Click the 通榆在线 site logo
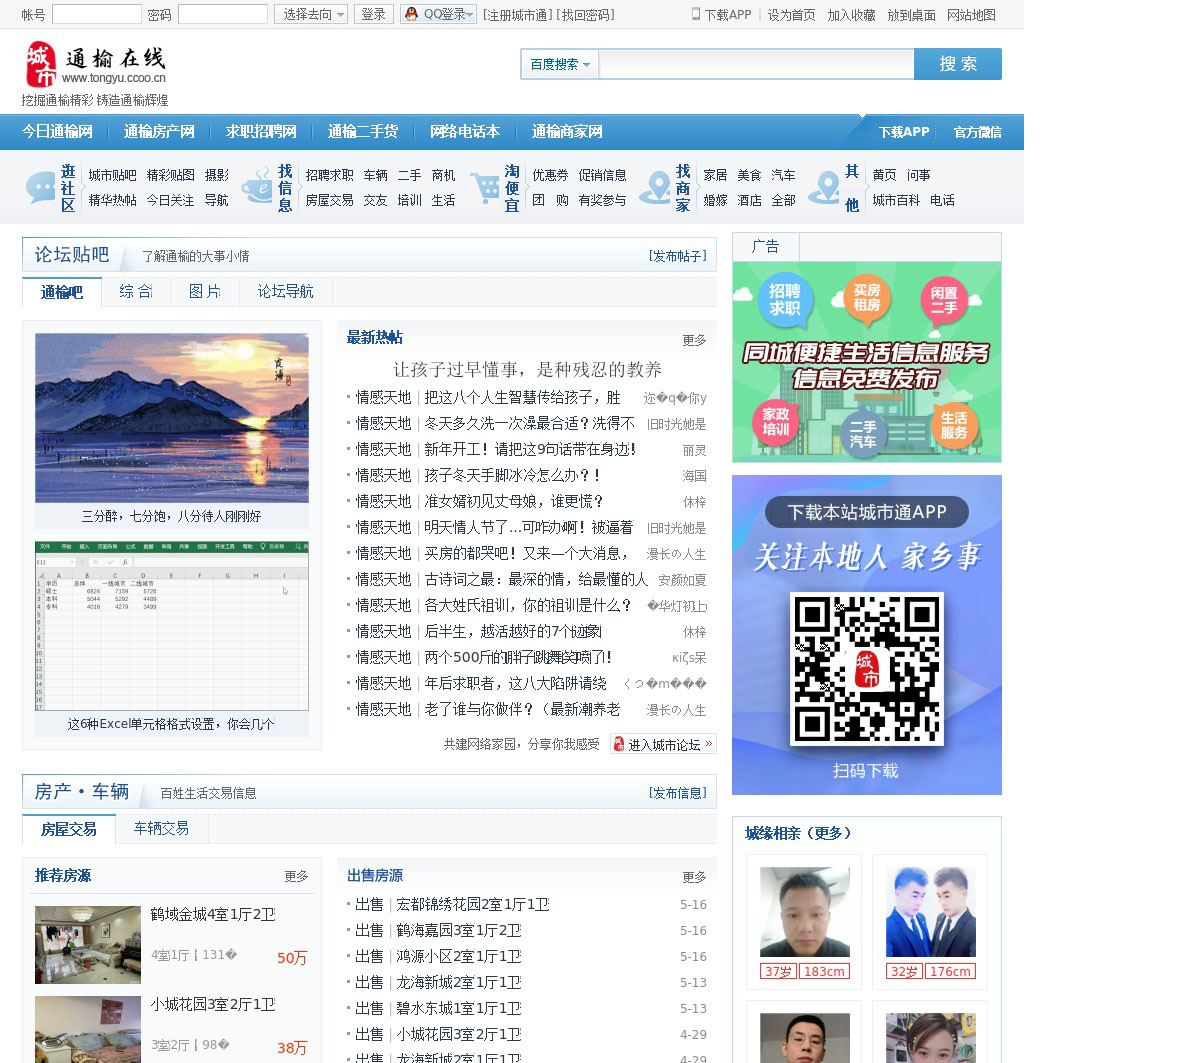 tap(96, 65)
